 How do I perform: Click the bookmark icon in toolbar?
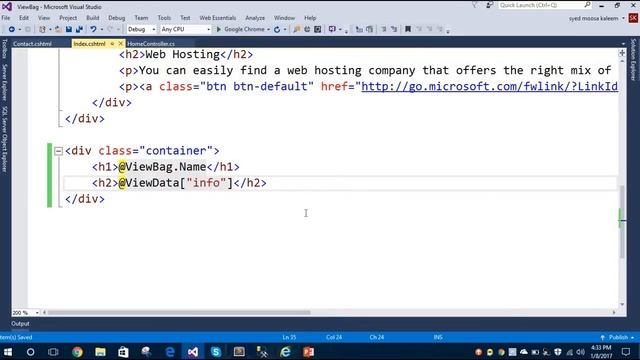(x=407, y=29)
